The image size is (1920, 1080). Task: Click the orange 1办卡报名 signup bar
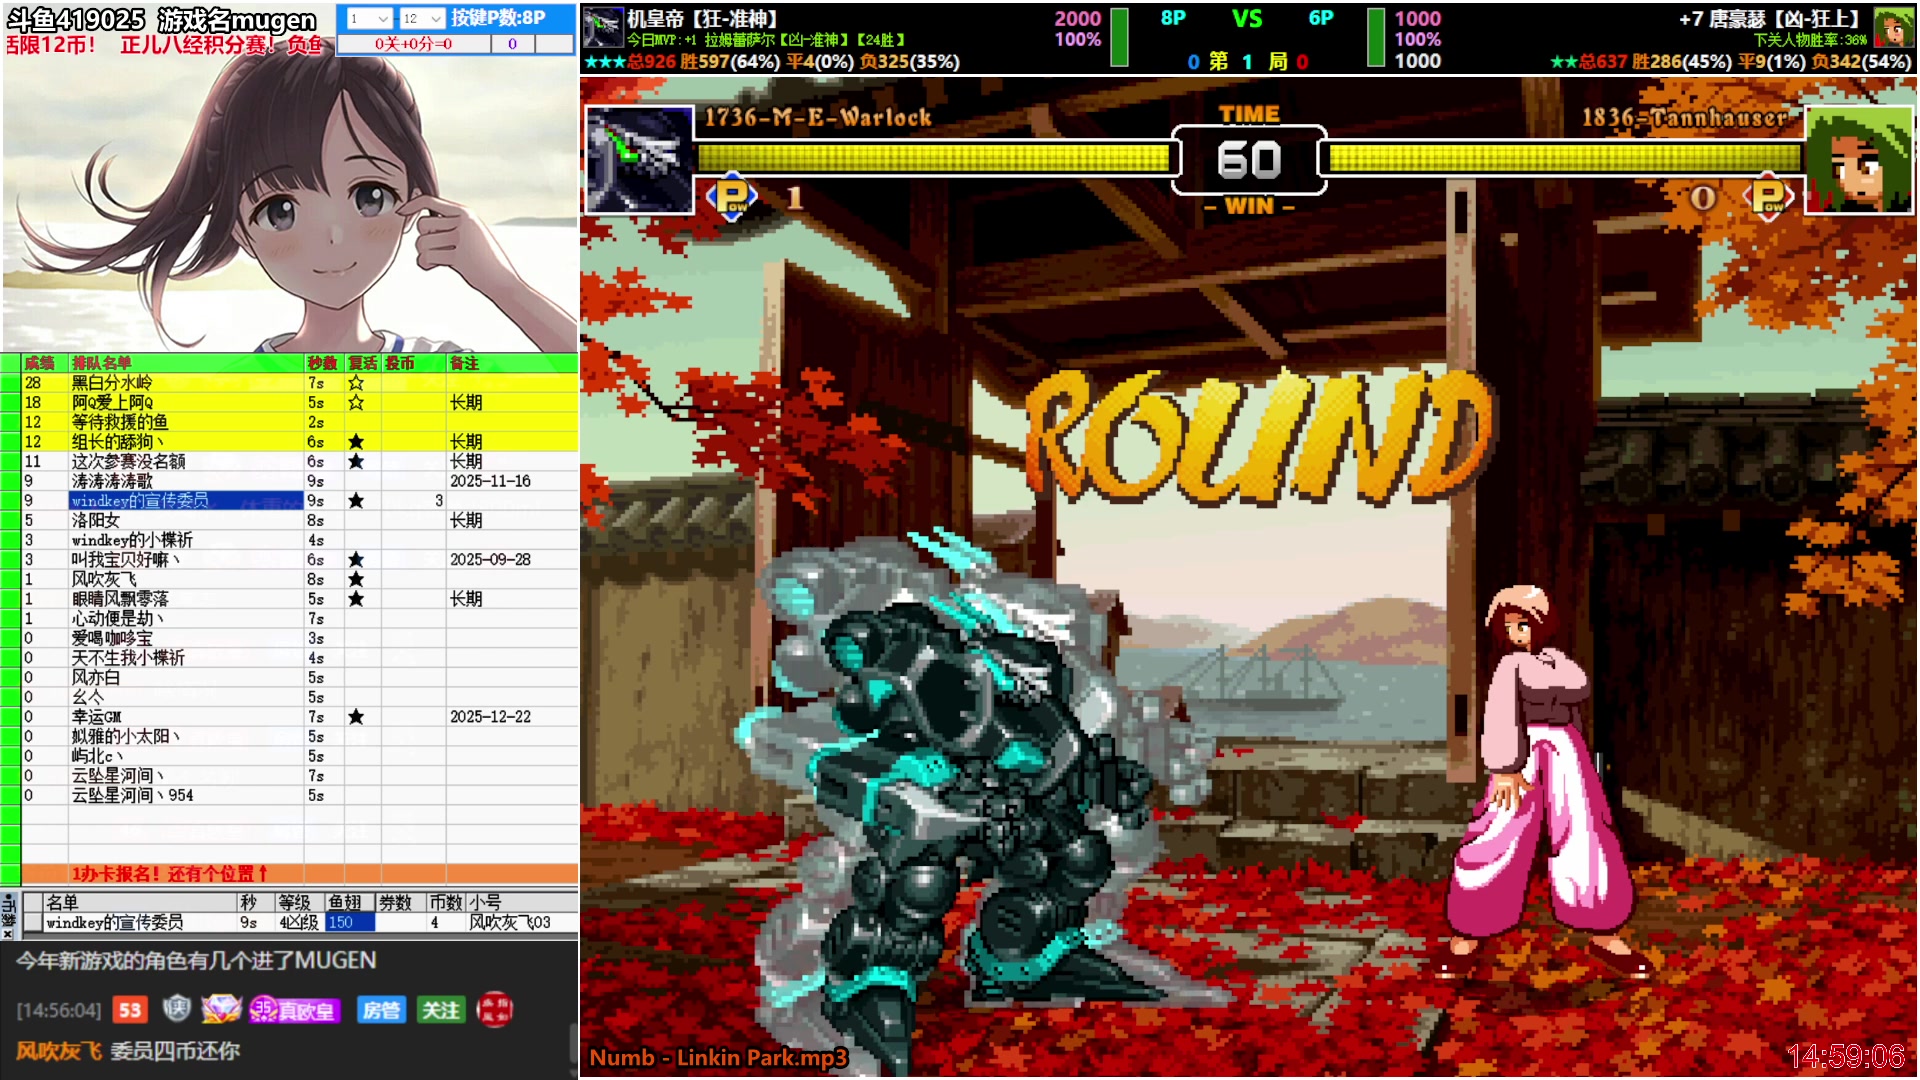click(300, 874)
